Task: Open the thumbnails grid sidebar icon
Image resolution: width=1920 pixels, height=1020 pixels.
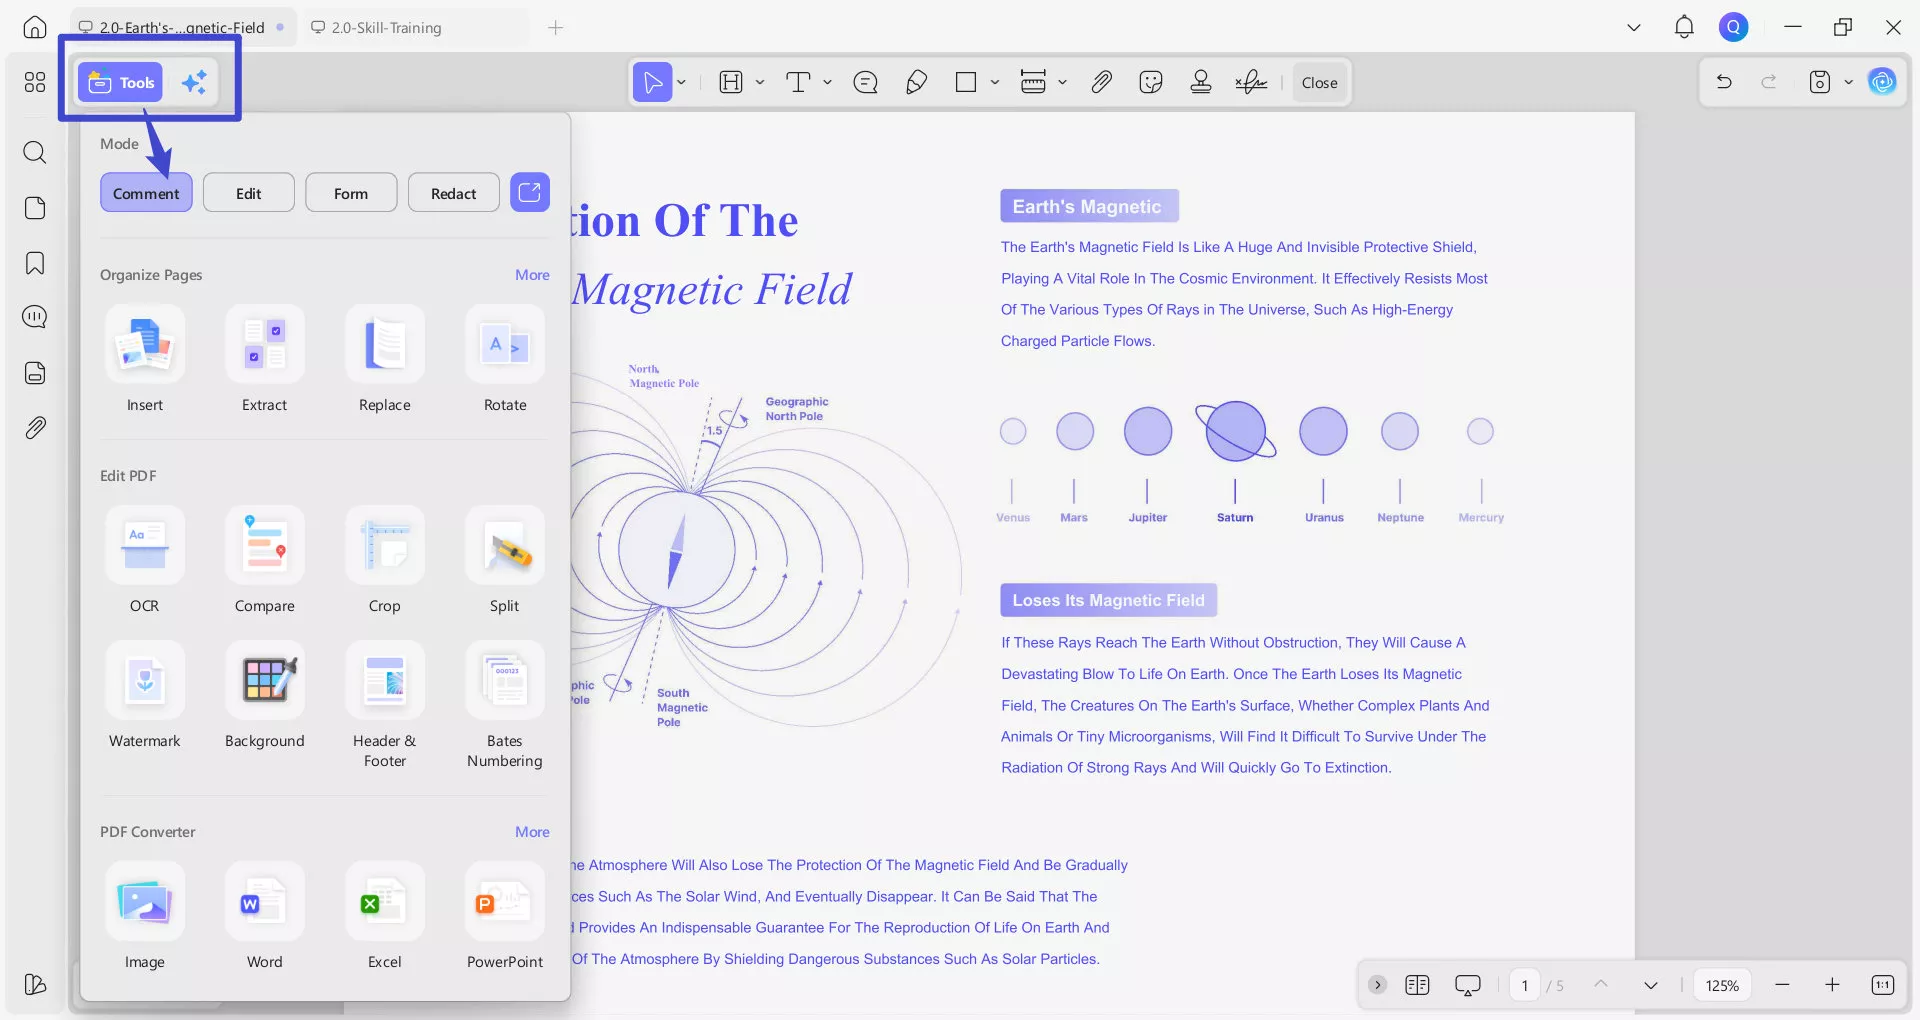Action: pos(35,82)
